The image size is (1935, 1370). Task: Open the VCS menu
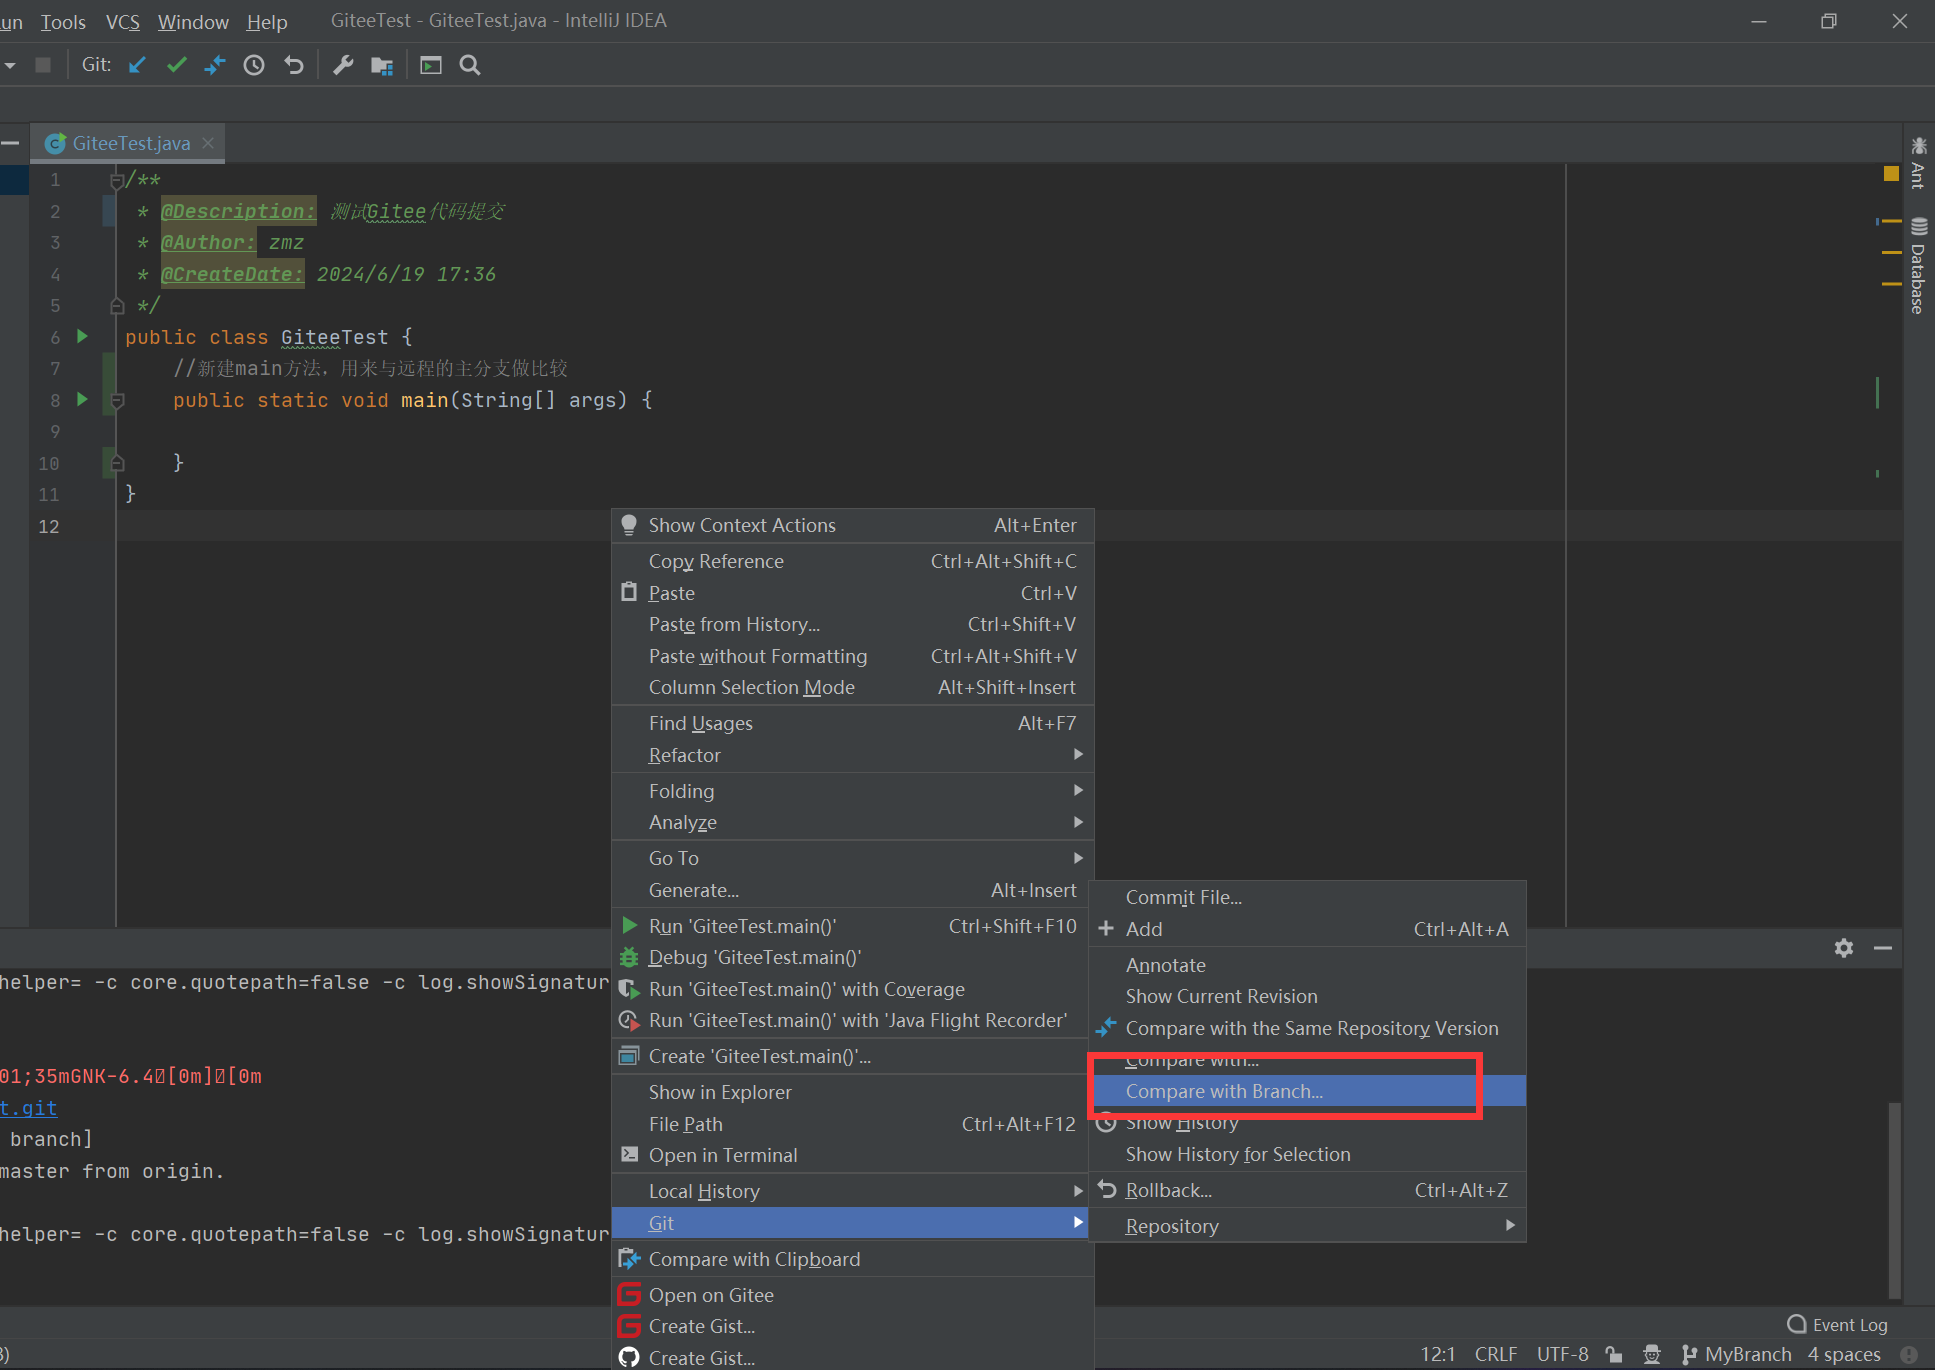[x=123, y=21]
